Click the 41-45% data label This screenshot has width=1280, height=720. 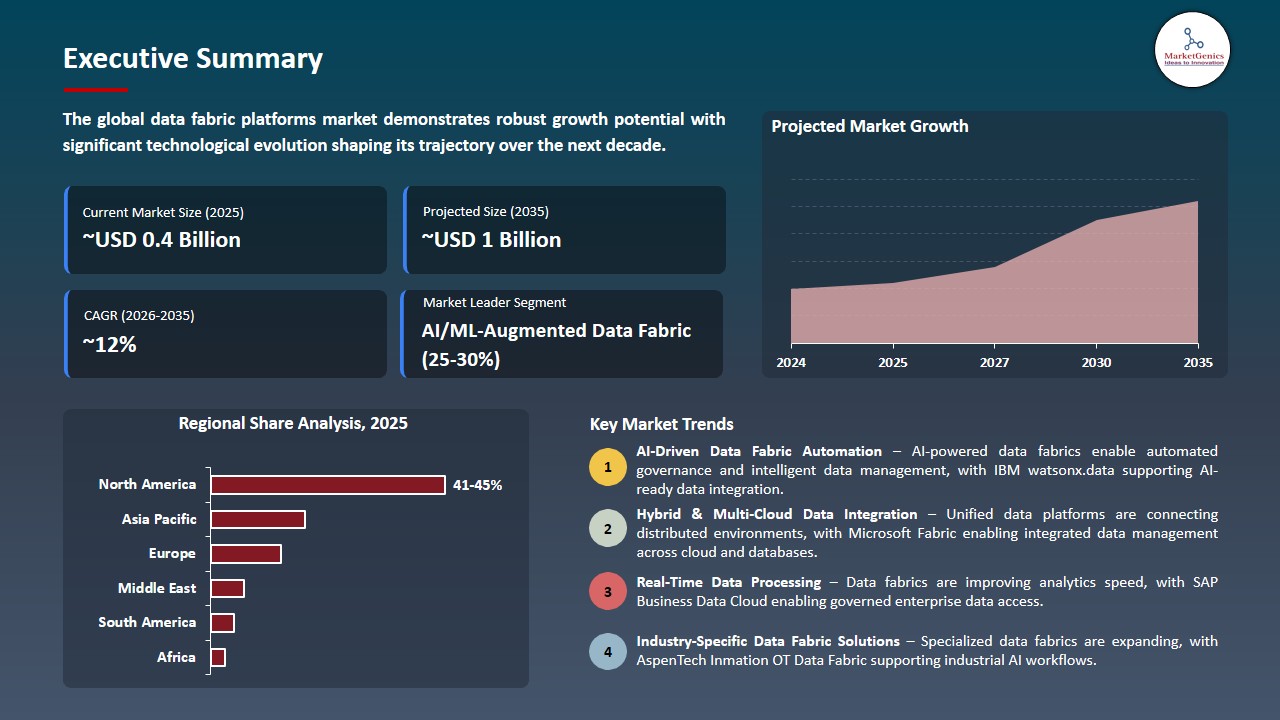(x=478, y=485)
